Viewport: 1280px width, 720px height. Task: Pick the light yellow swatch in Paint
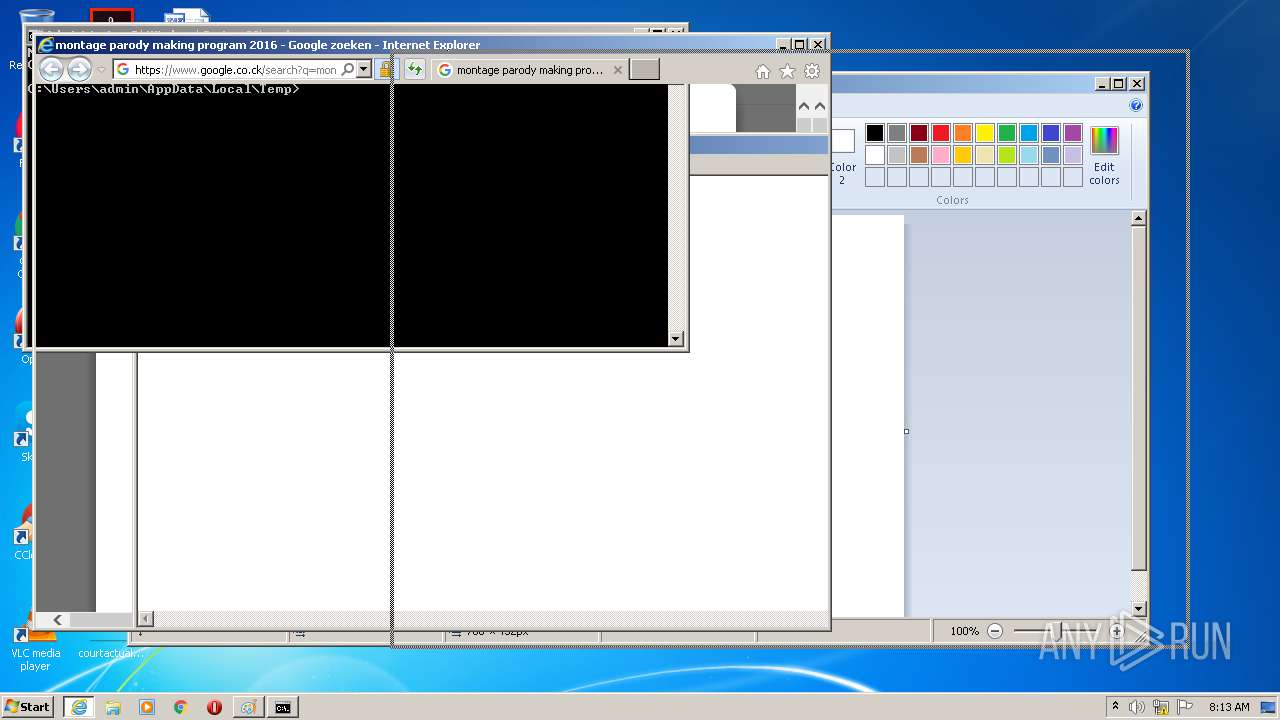[x=985, y=155]
